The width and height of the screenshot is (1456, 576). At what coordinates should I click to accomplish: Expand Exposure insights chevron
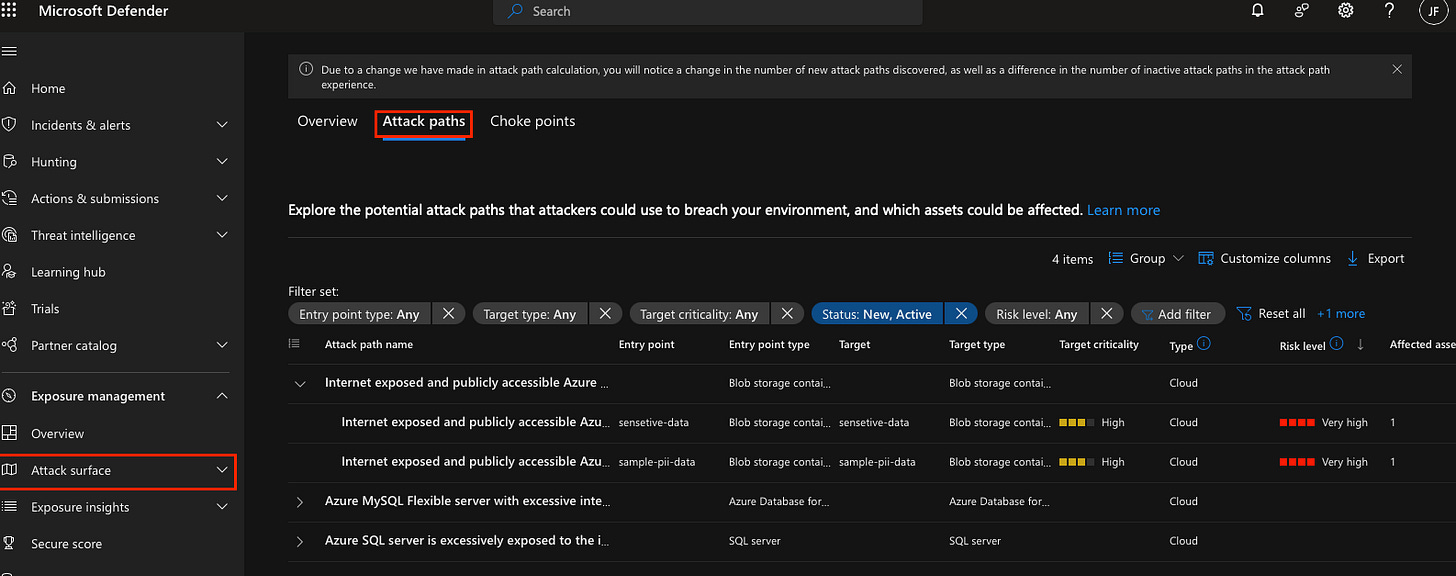pyautogui.click(x=222, y=507)
